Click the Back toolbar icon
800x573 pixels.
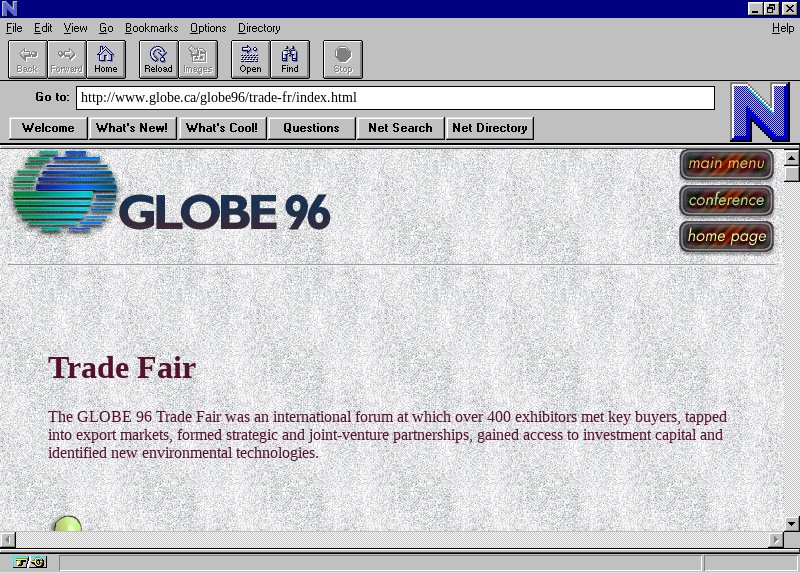click(27, 60)
